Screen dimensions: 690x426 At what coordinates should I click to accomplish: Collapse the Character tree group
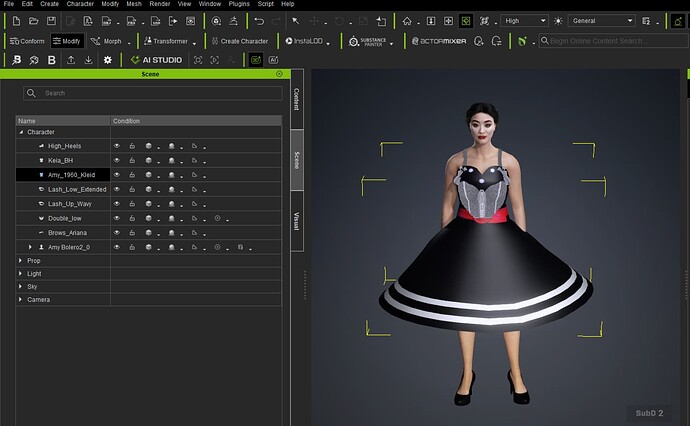(x=21, y=132)
